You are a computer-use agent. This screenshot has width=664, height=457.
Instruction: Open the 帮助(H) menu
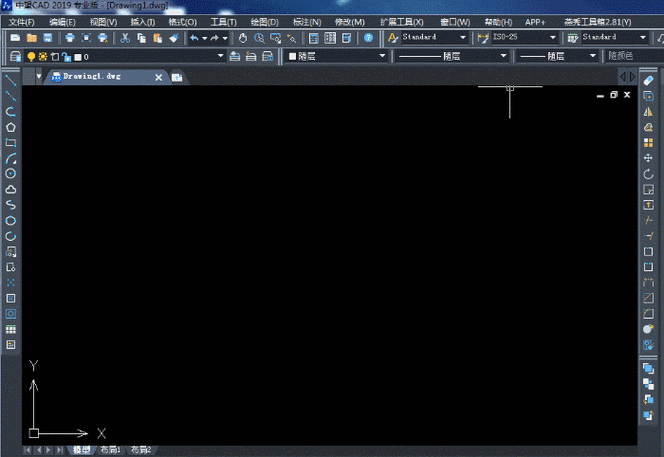point(498,22)
